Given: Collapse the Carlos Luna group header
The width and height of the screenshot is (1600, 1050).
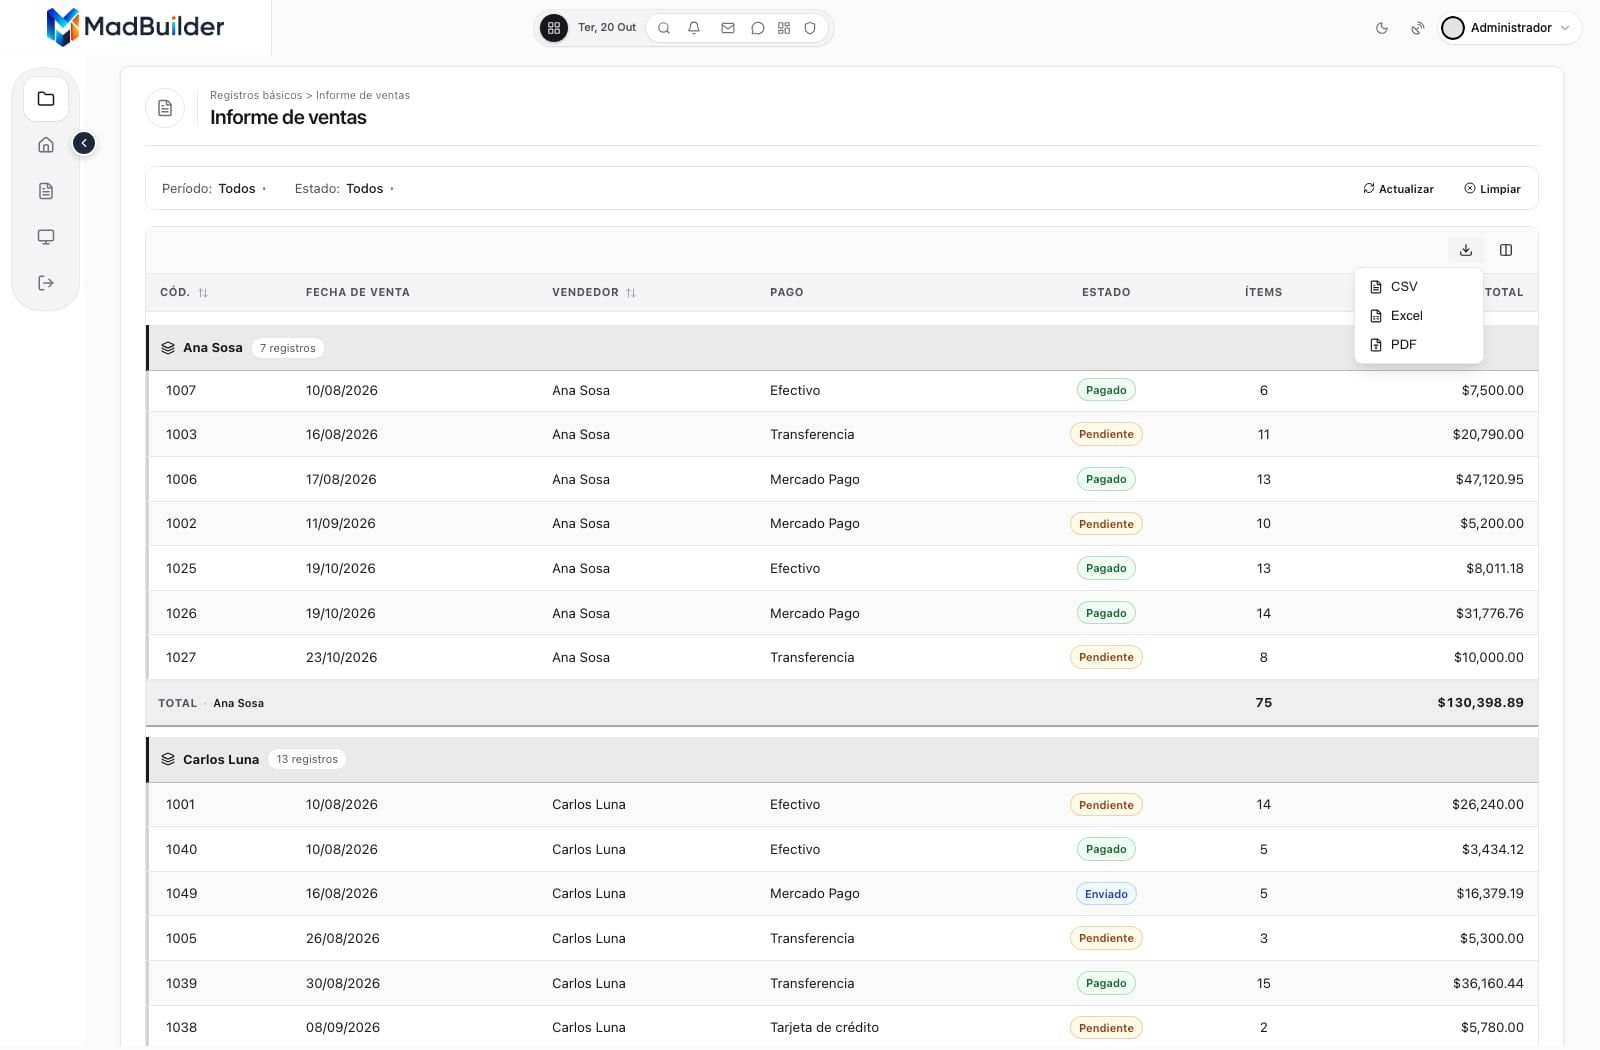Looking at the screenshot, I should click(x=842, y=760).
